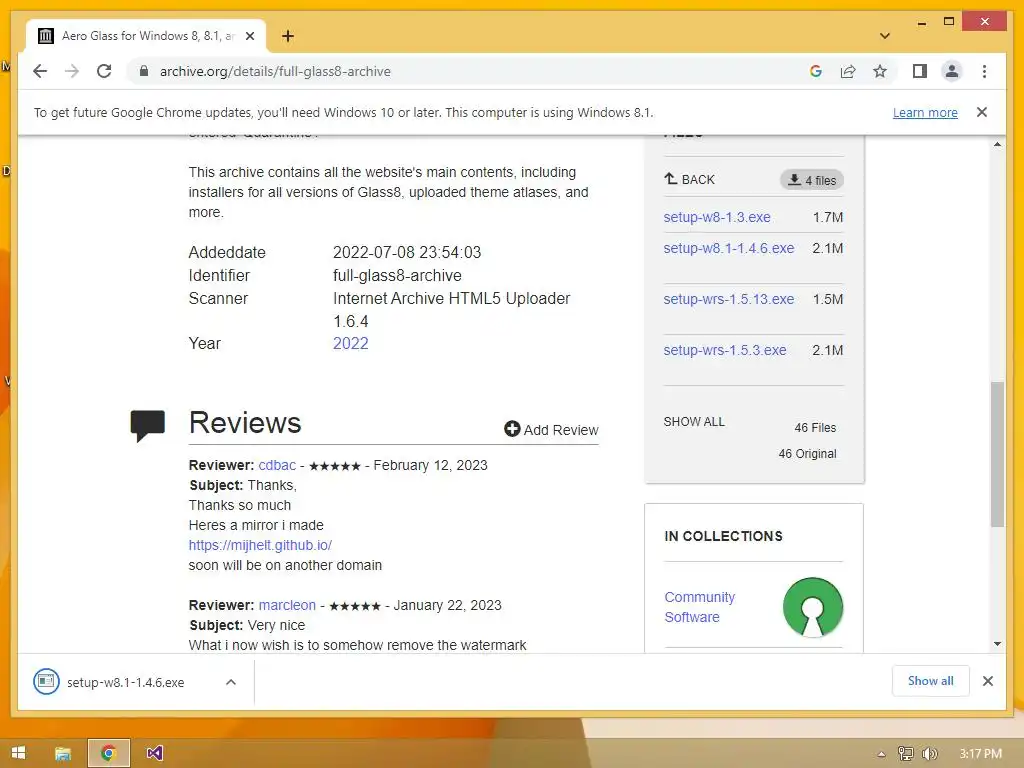
Task: Open the Windows Start button
Action: point(18,753)
